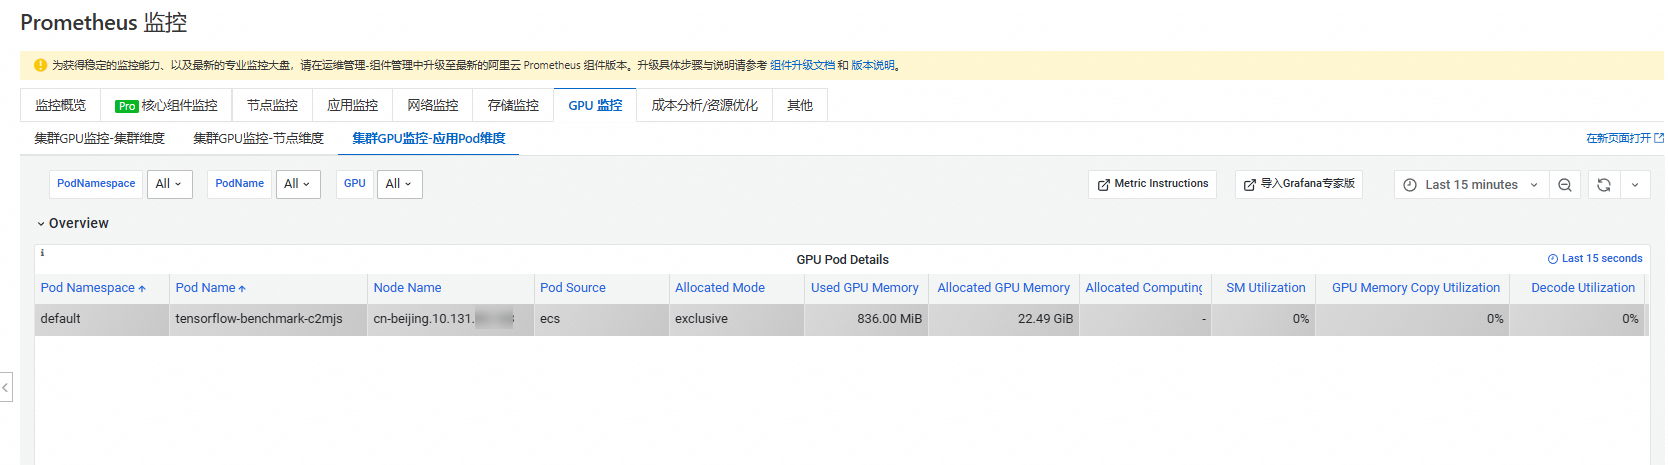Viewport: 1668px width, 465px height.
Task: Sort by Allocated Computing column
Action: coord(1144,288)
